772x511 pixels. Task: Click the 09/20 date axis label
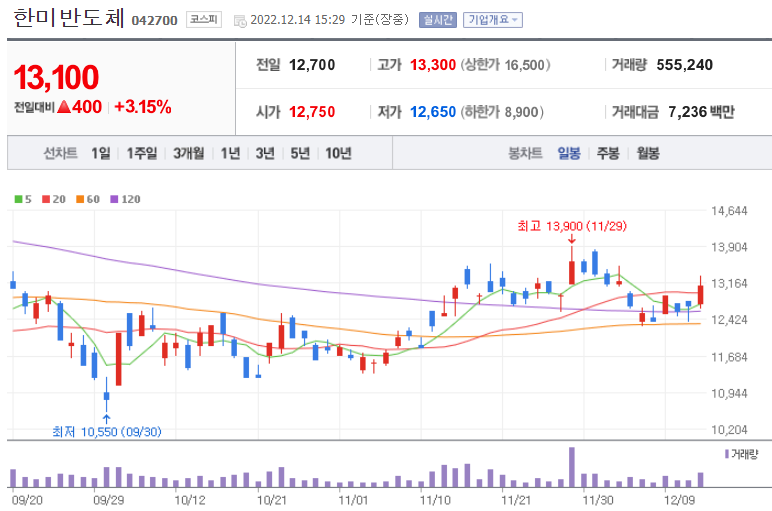[x=27, y=500]
